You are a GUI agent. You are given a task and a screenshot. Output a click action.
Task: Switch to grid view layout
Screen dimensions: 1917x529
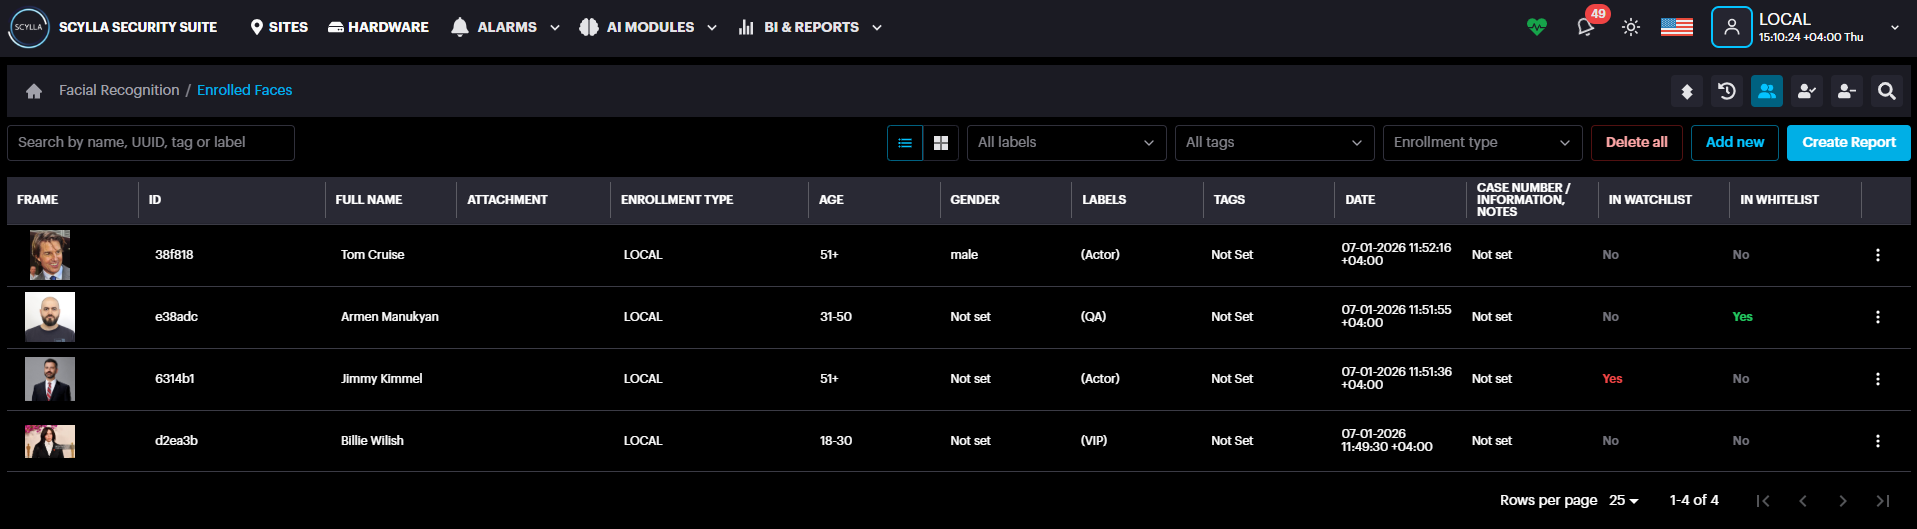click(941, 143)
